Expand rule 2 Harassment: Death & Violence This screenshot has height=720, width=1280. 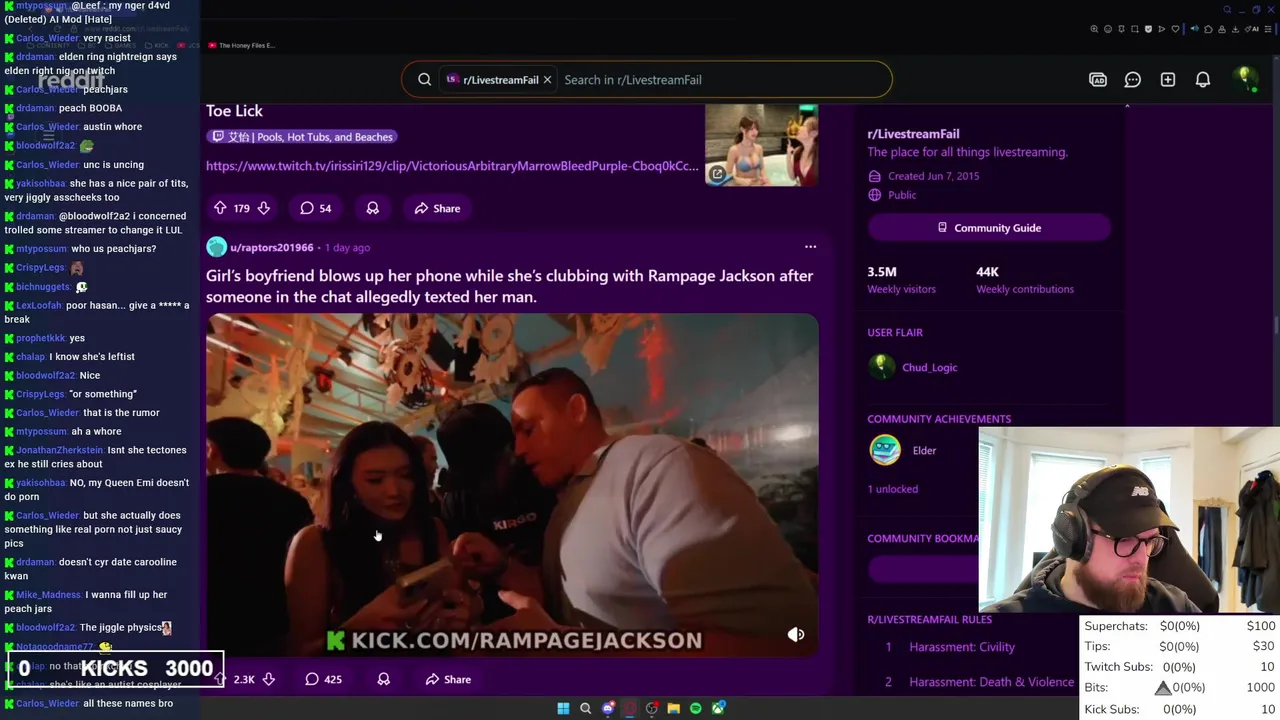pyautogui.click(x=978, y=682)
